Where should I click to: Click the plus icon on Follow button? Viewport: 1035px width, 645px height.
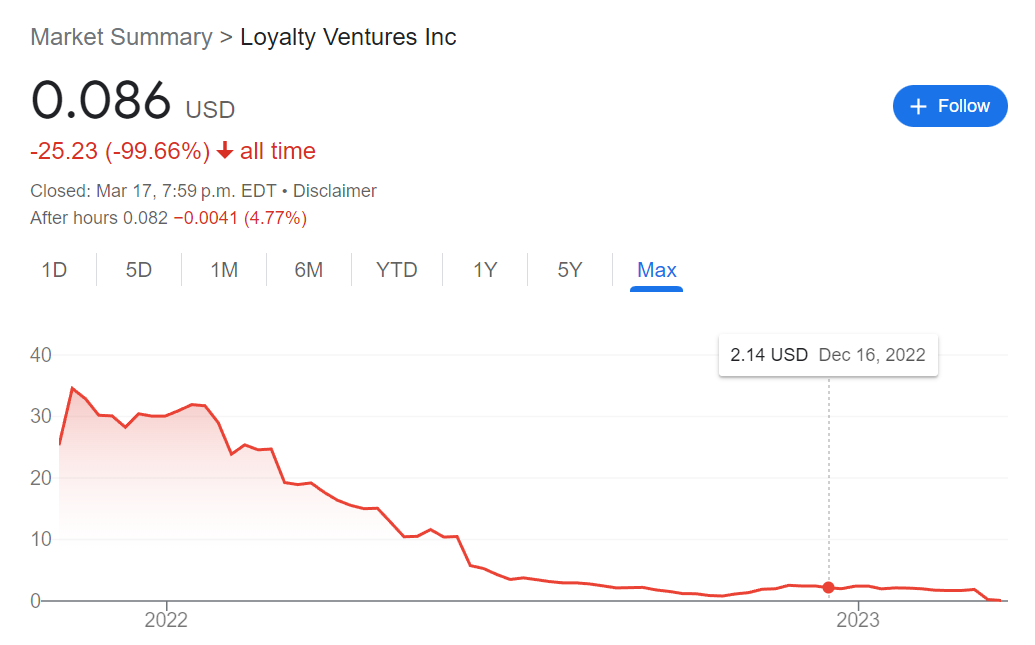(x=919, y=106)
